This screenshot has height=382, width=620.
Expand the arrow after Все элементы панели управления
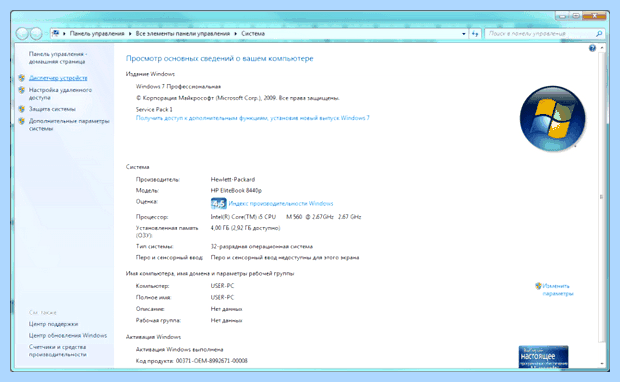235,34
